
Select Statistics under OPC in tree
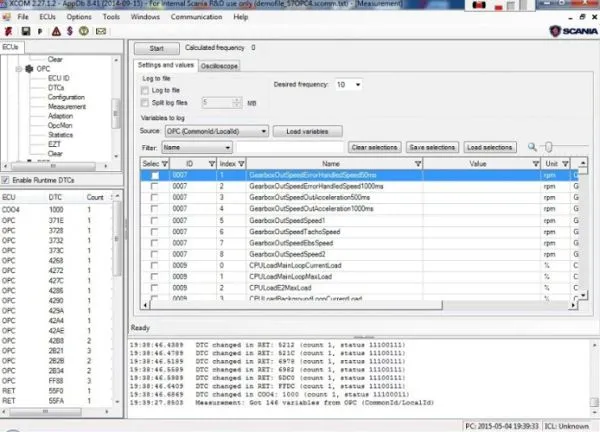(60, 135)
